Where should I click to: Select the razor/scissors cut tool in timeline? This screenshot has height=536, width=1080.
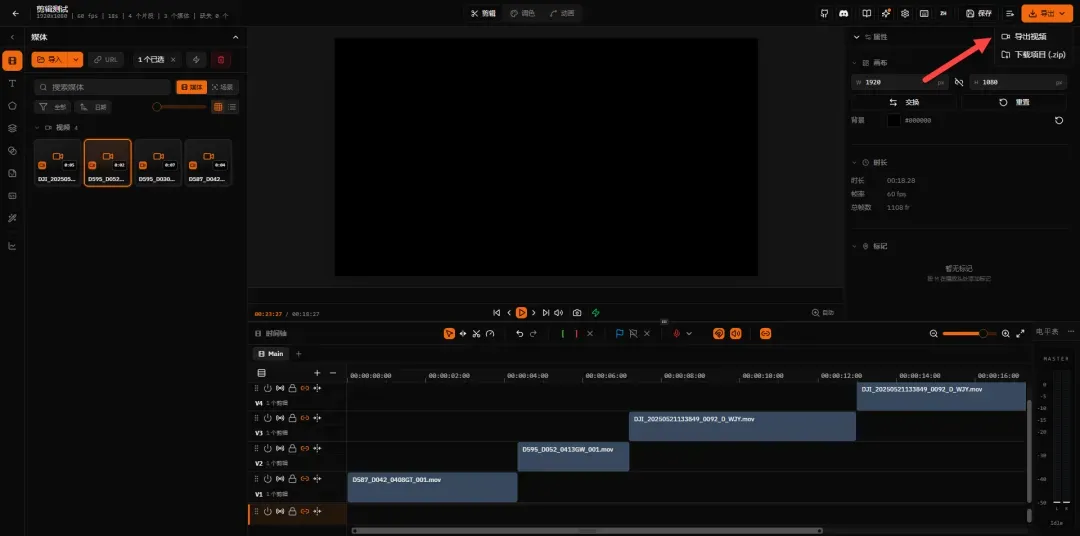pos(476,333)
